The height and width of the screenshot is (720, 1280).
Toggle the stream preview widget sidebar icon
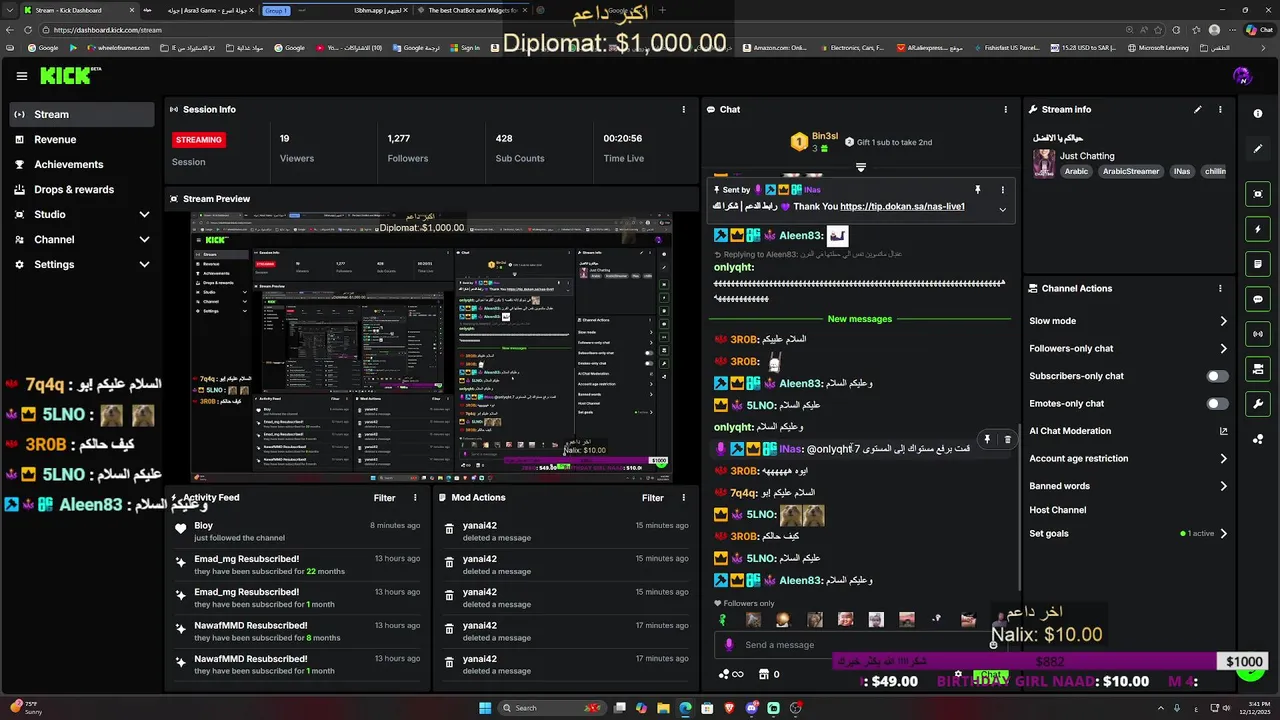point(1258,194)
